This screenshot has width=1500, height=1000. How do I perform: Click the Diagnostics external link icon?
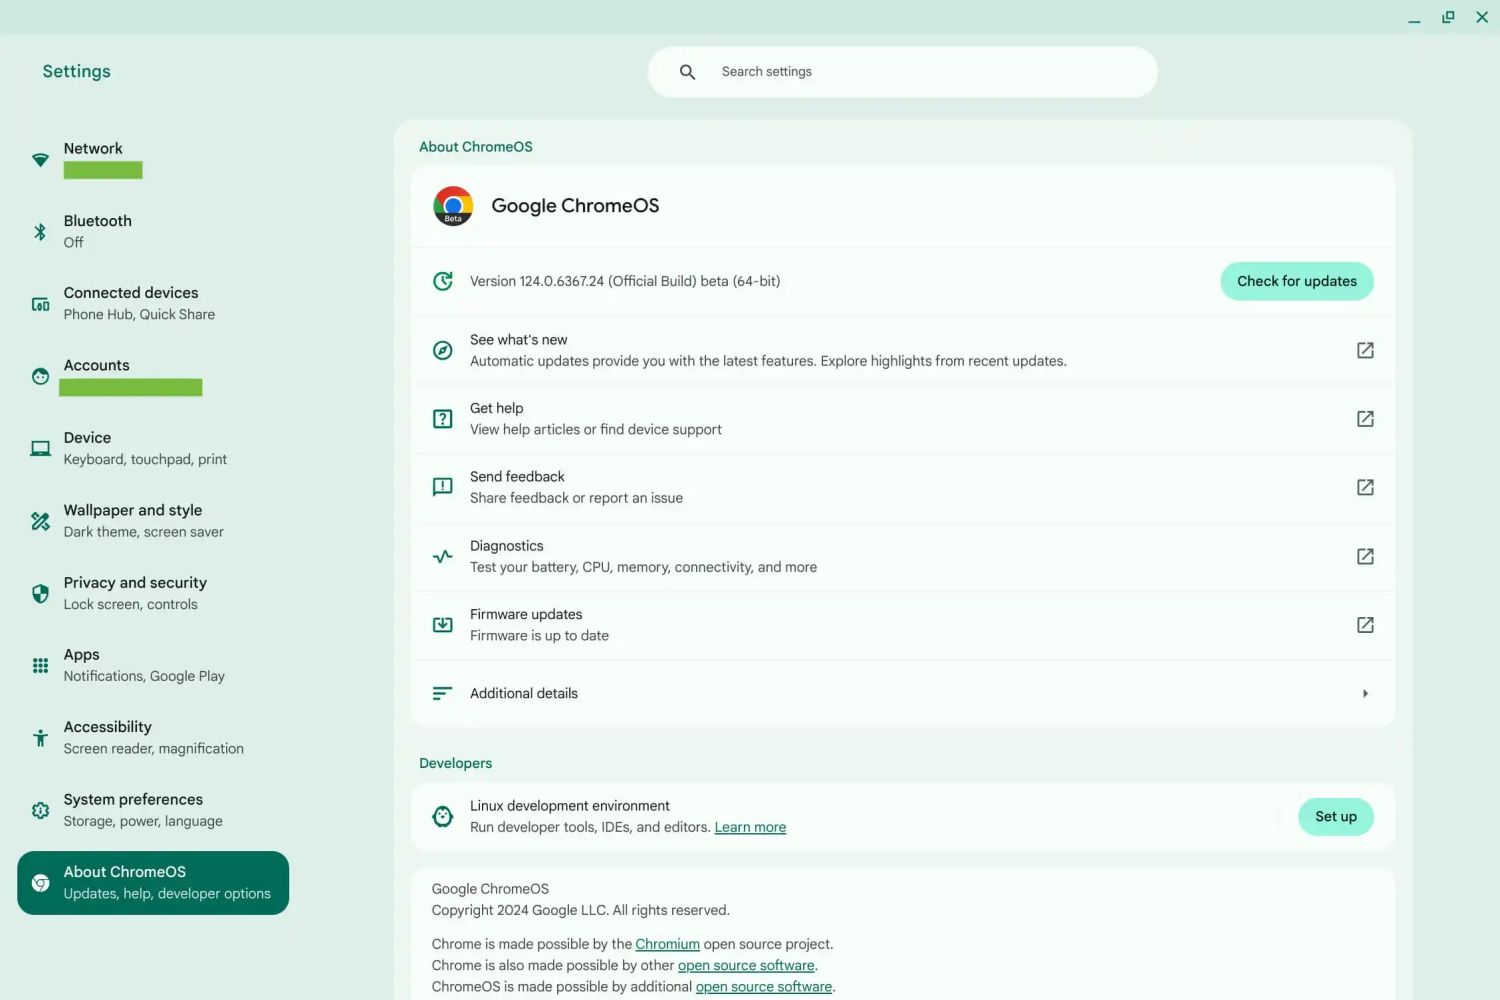1365,556
